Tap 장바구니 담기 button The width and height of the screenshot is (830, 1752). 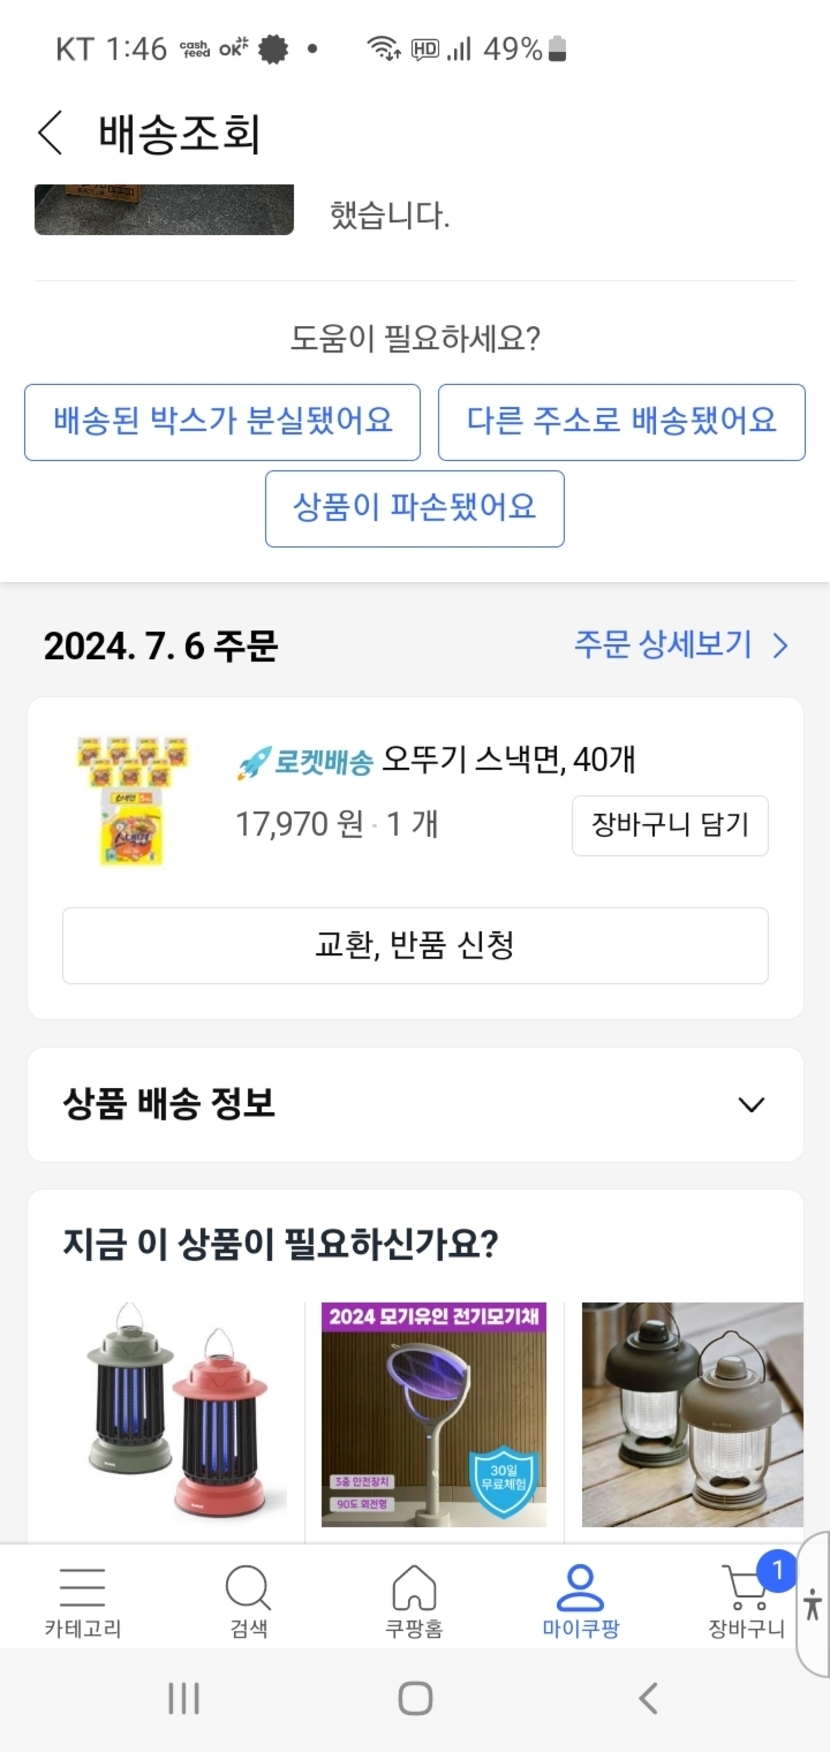click(x=670, y=825)
